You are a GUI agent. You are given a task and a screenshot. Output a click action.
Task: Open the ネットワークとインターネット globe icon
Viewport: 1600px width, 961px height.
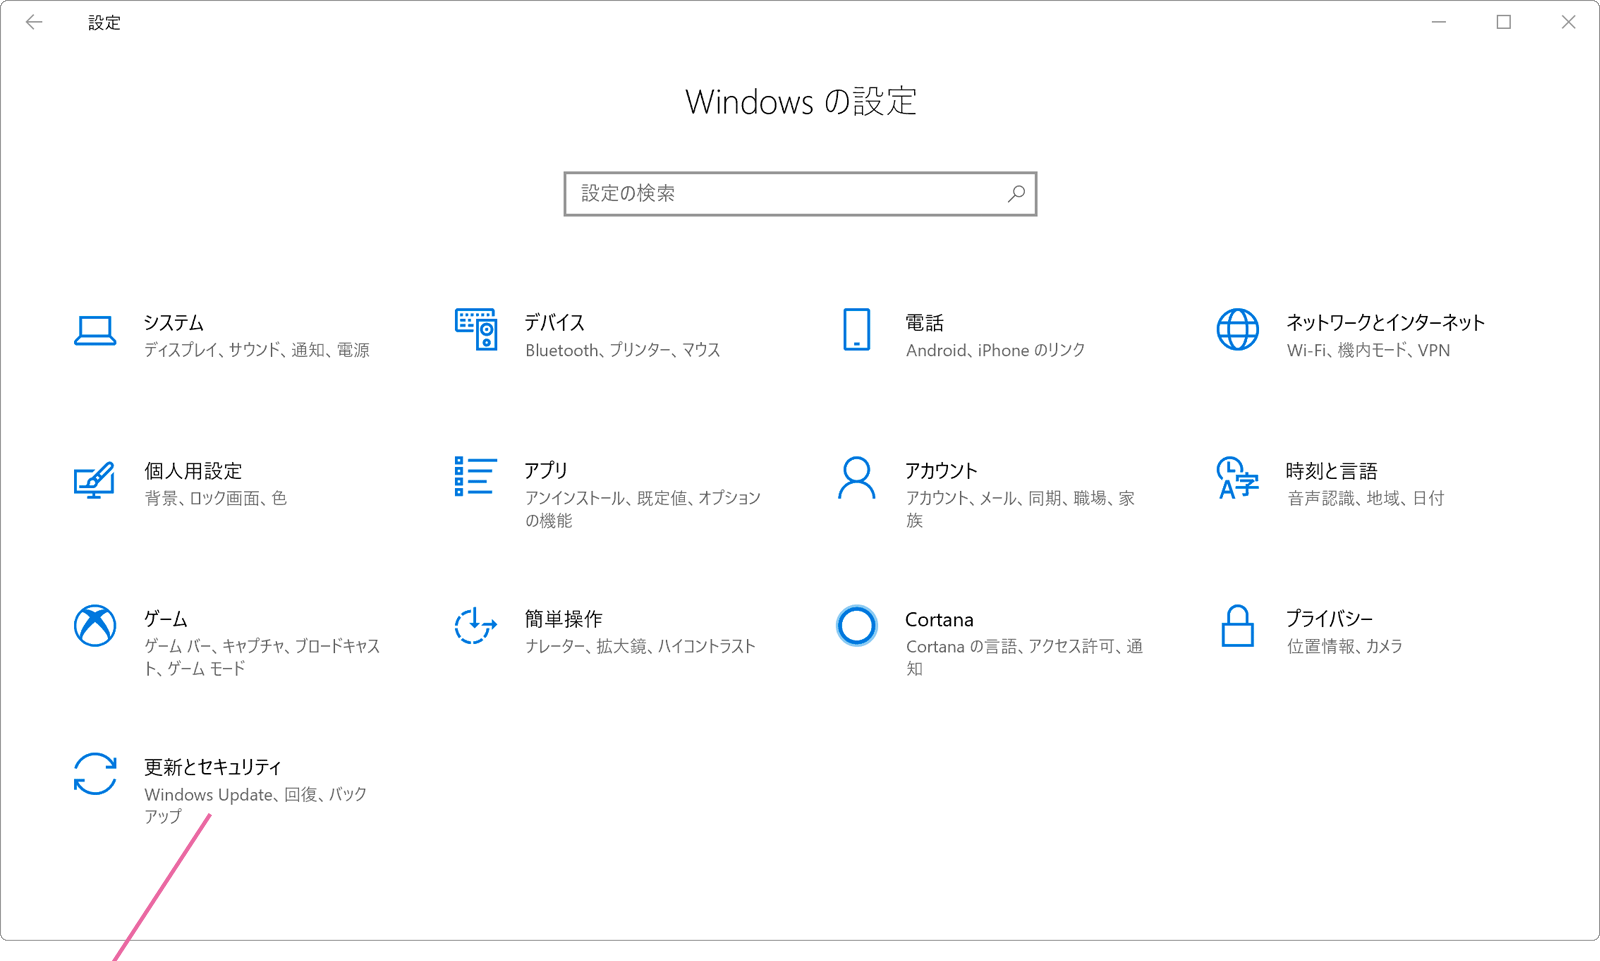point(1238,329)
